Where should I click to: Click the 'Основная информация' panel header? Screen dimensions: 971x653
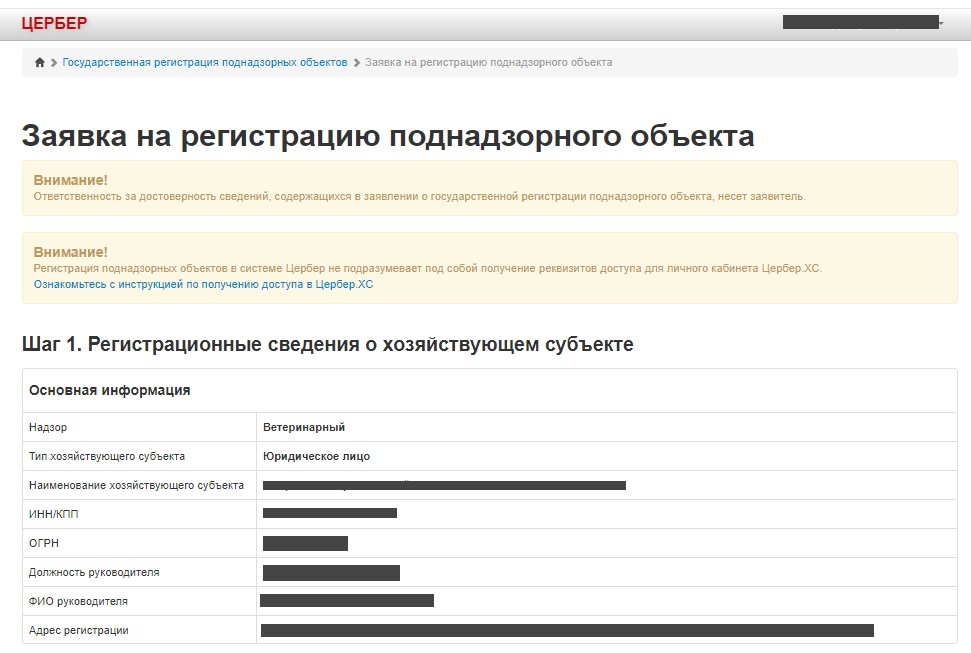pyautogui.click(x=110, y=390)
